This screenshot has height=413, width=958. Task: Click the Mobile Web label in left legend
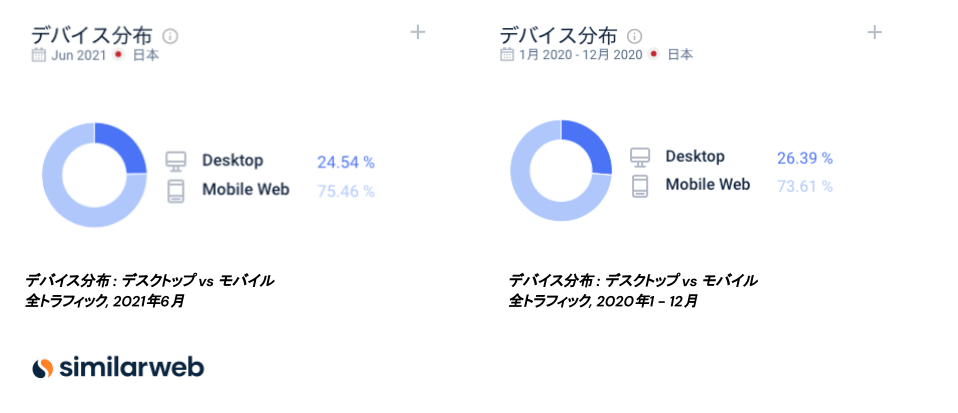(245, 189)
